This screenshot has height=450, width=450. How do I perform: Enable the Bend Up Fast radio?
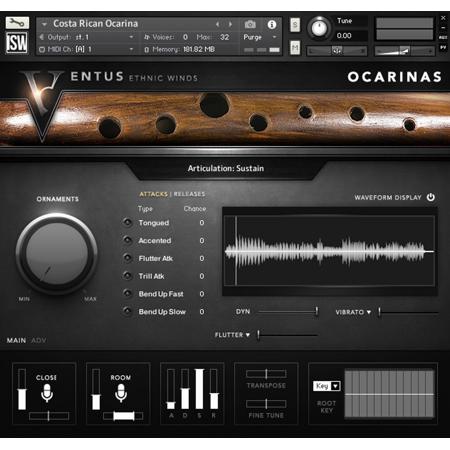tap(127, 293)
